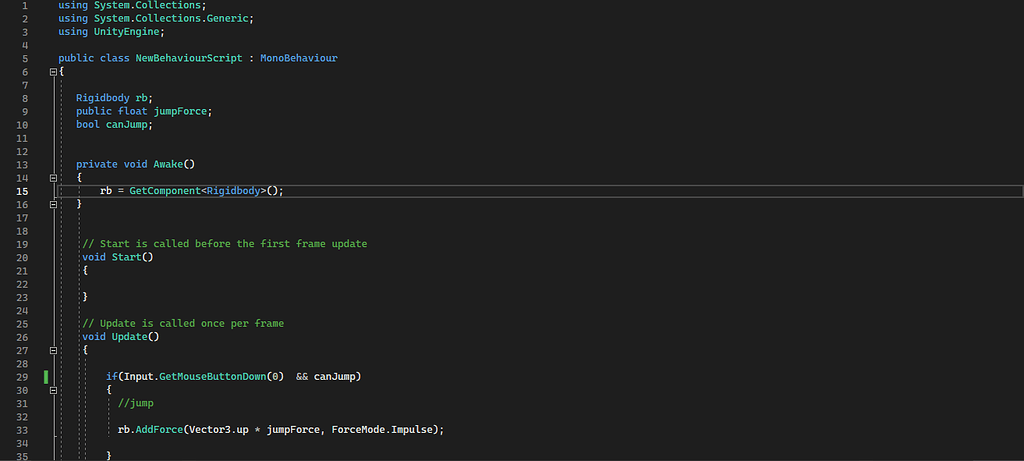Click line number 33 in the gutter
Viewport: 1024px width, 461px height.
tap(22, 429)
